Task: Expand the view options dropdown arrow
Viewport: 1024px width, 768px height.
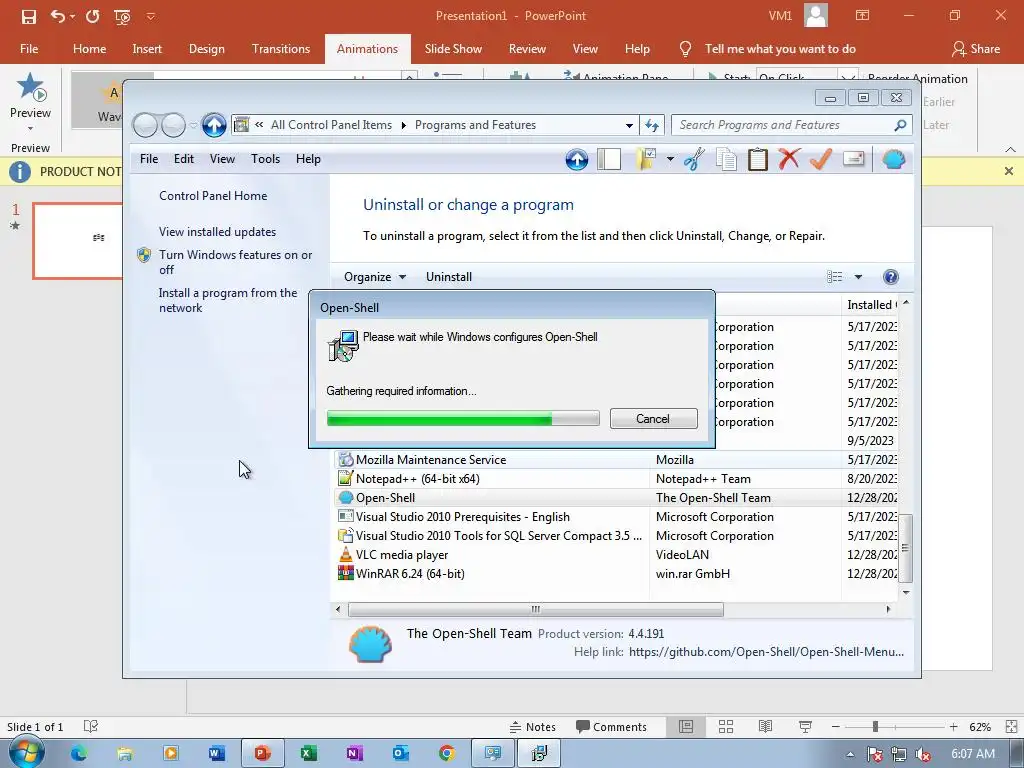Action: (858, 277)
